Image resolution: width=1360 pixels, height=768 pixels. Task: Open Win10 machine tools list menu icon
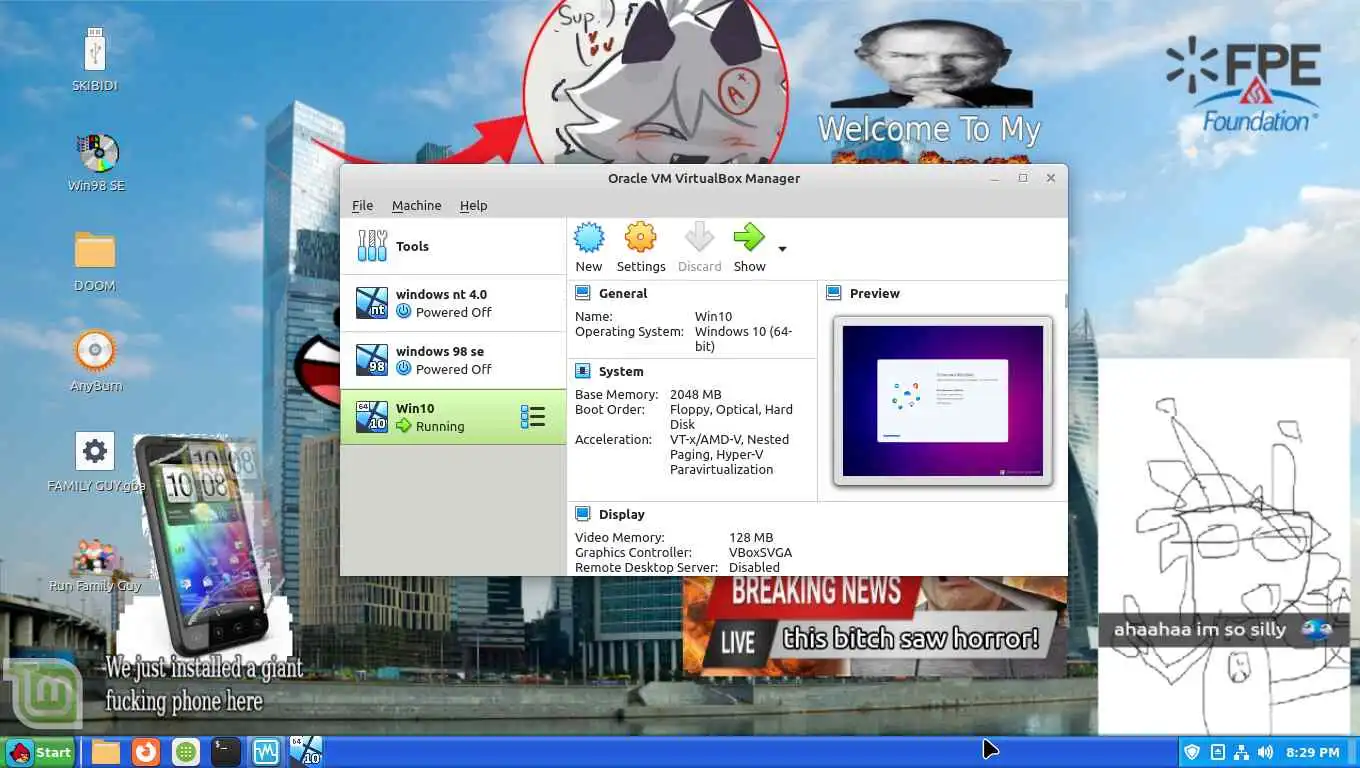pyautogui.click(x=533, y=417)
